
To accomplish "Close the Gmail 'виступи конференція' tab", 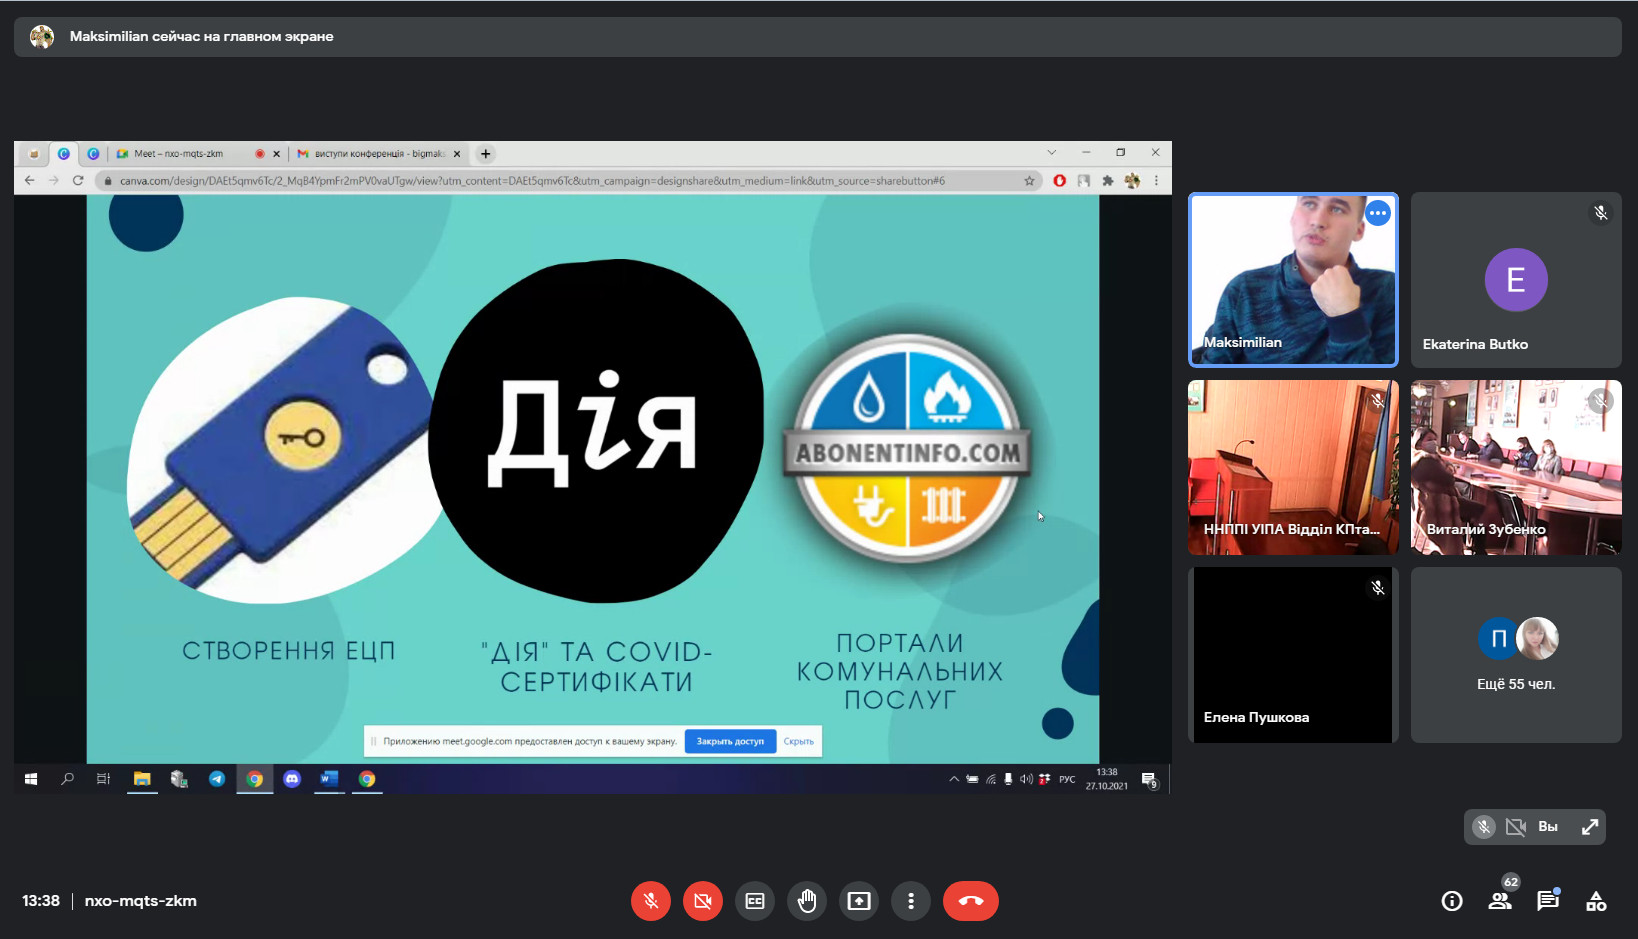I will pos(457,154).
